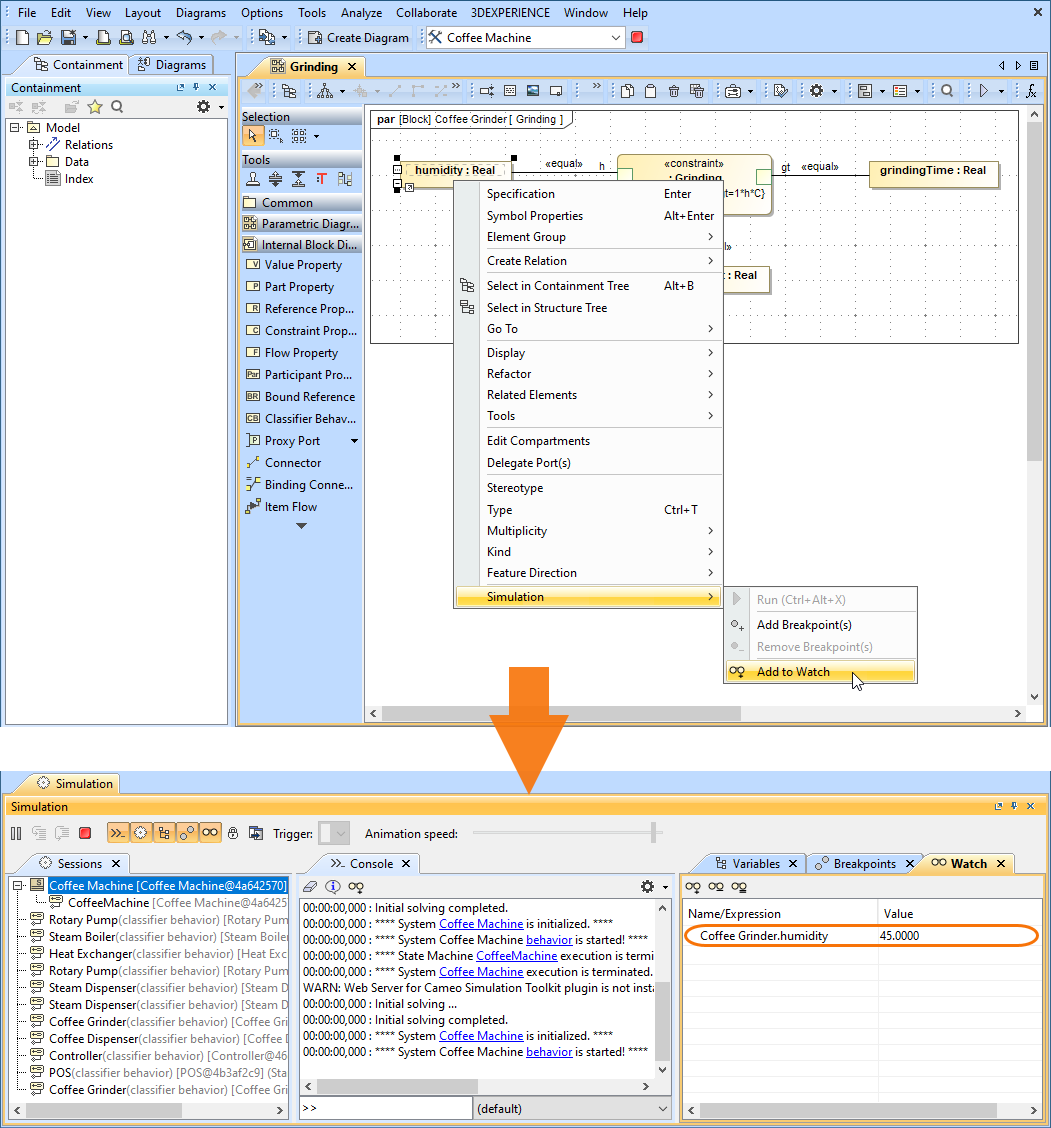1051x1128 pixels.
Task: Toggle the Breakpoints panel button in Simulation toolbar
Action: [x=187, y=833]
